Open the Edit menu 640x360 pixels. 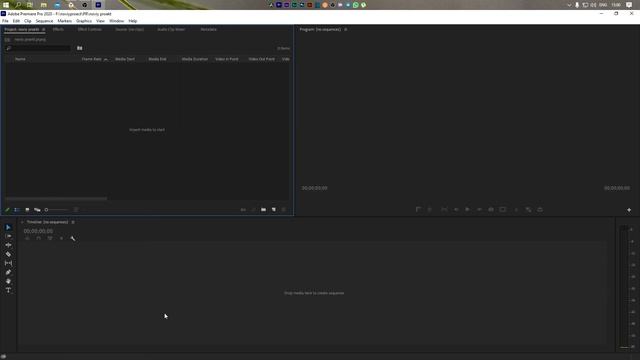pyautogui.click(x=16, y=21)
